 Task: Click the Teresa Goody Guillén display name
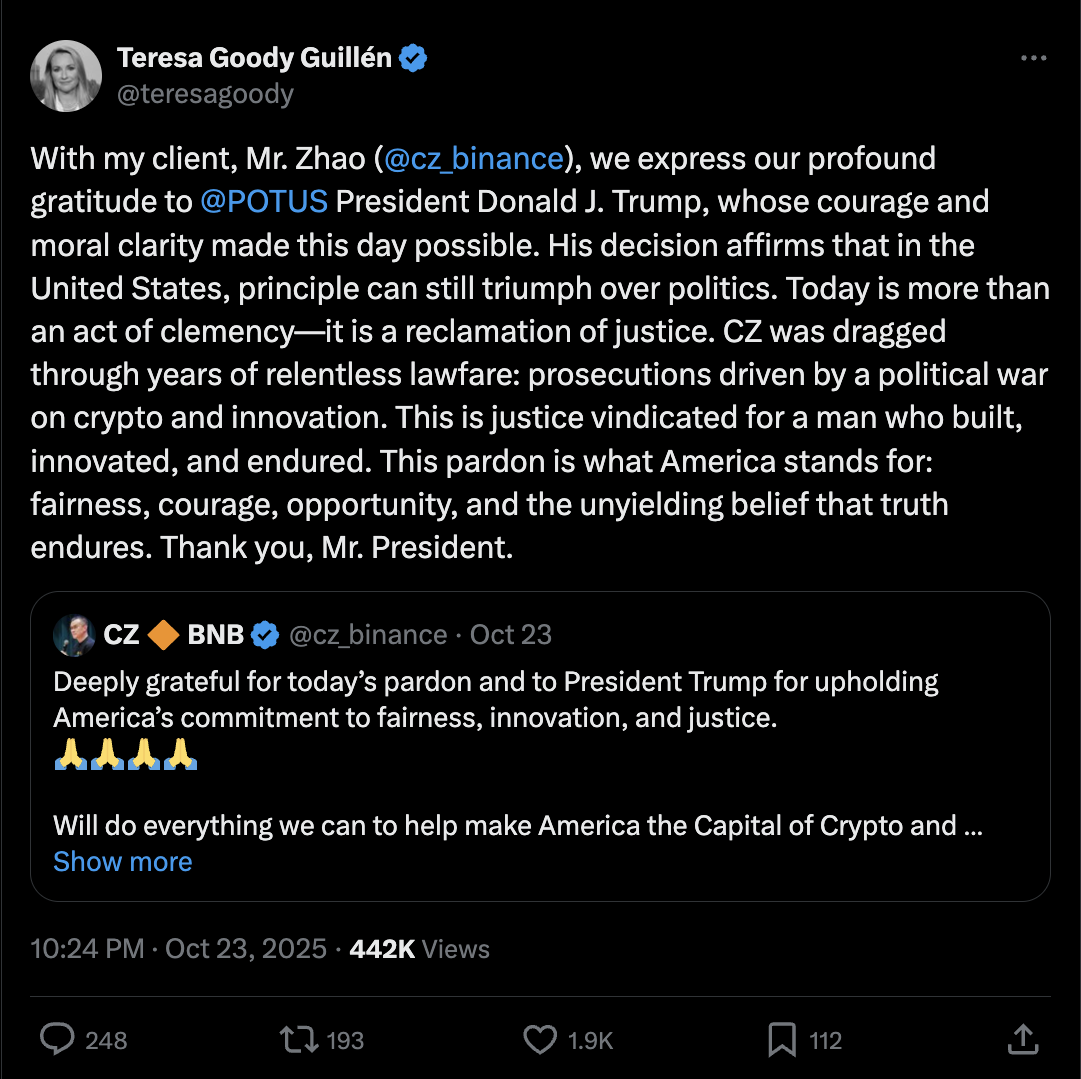pos(254,59)
